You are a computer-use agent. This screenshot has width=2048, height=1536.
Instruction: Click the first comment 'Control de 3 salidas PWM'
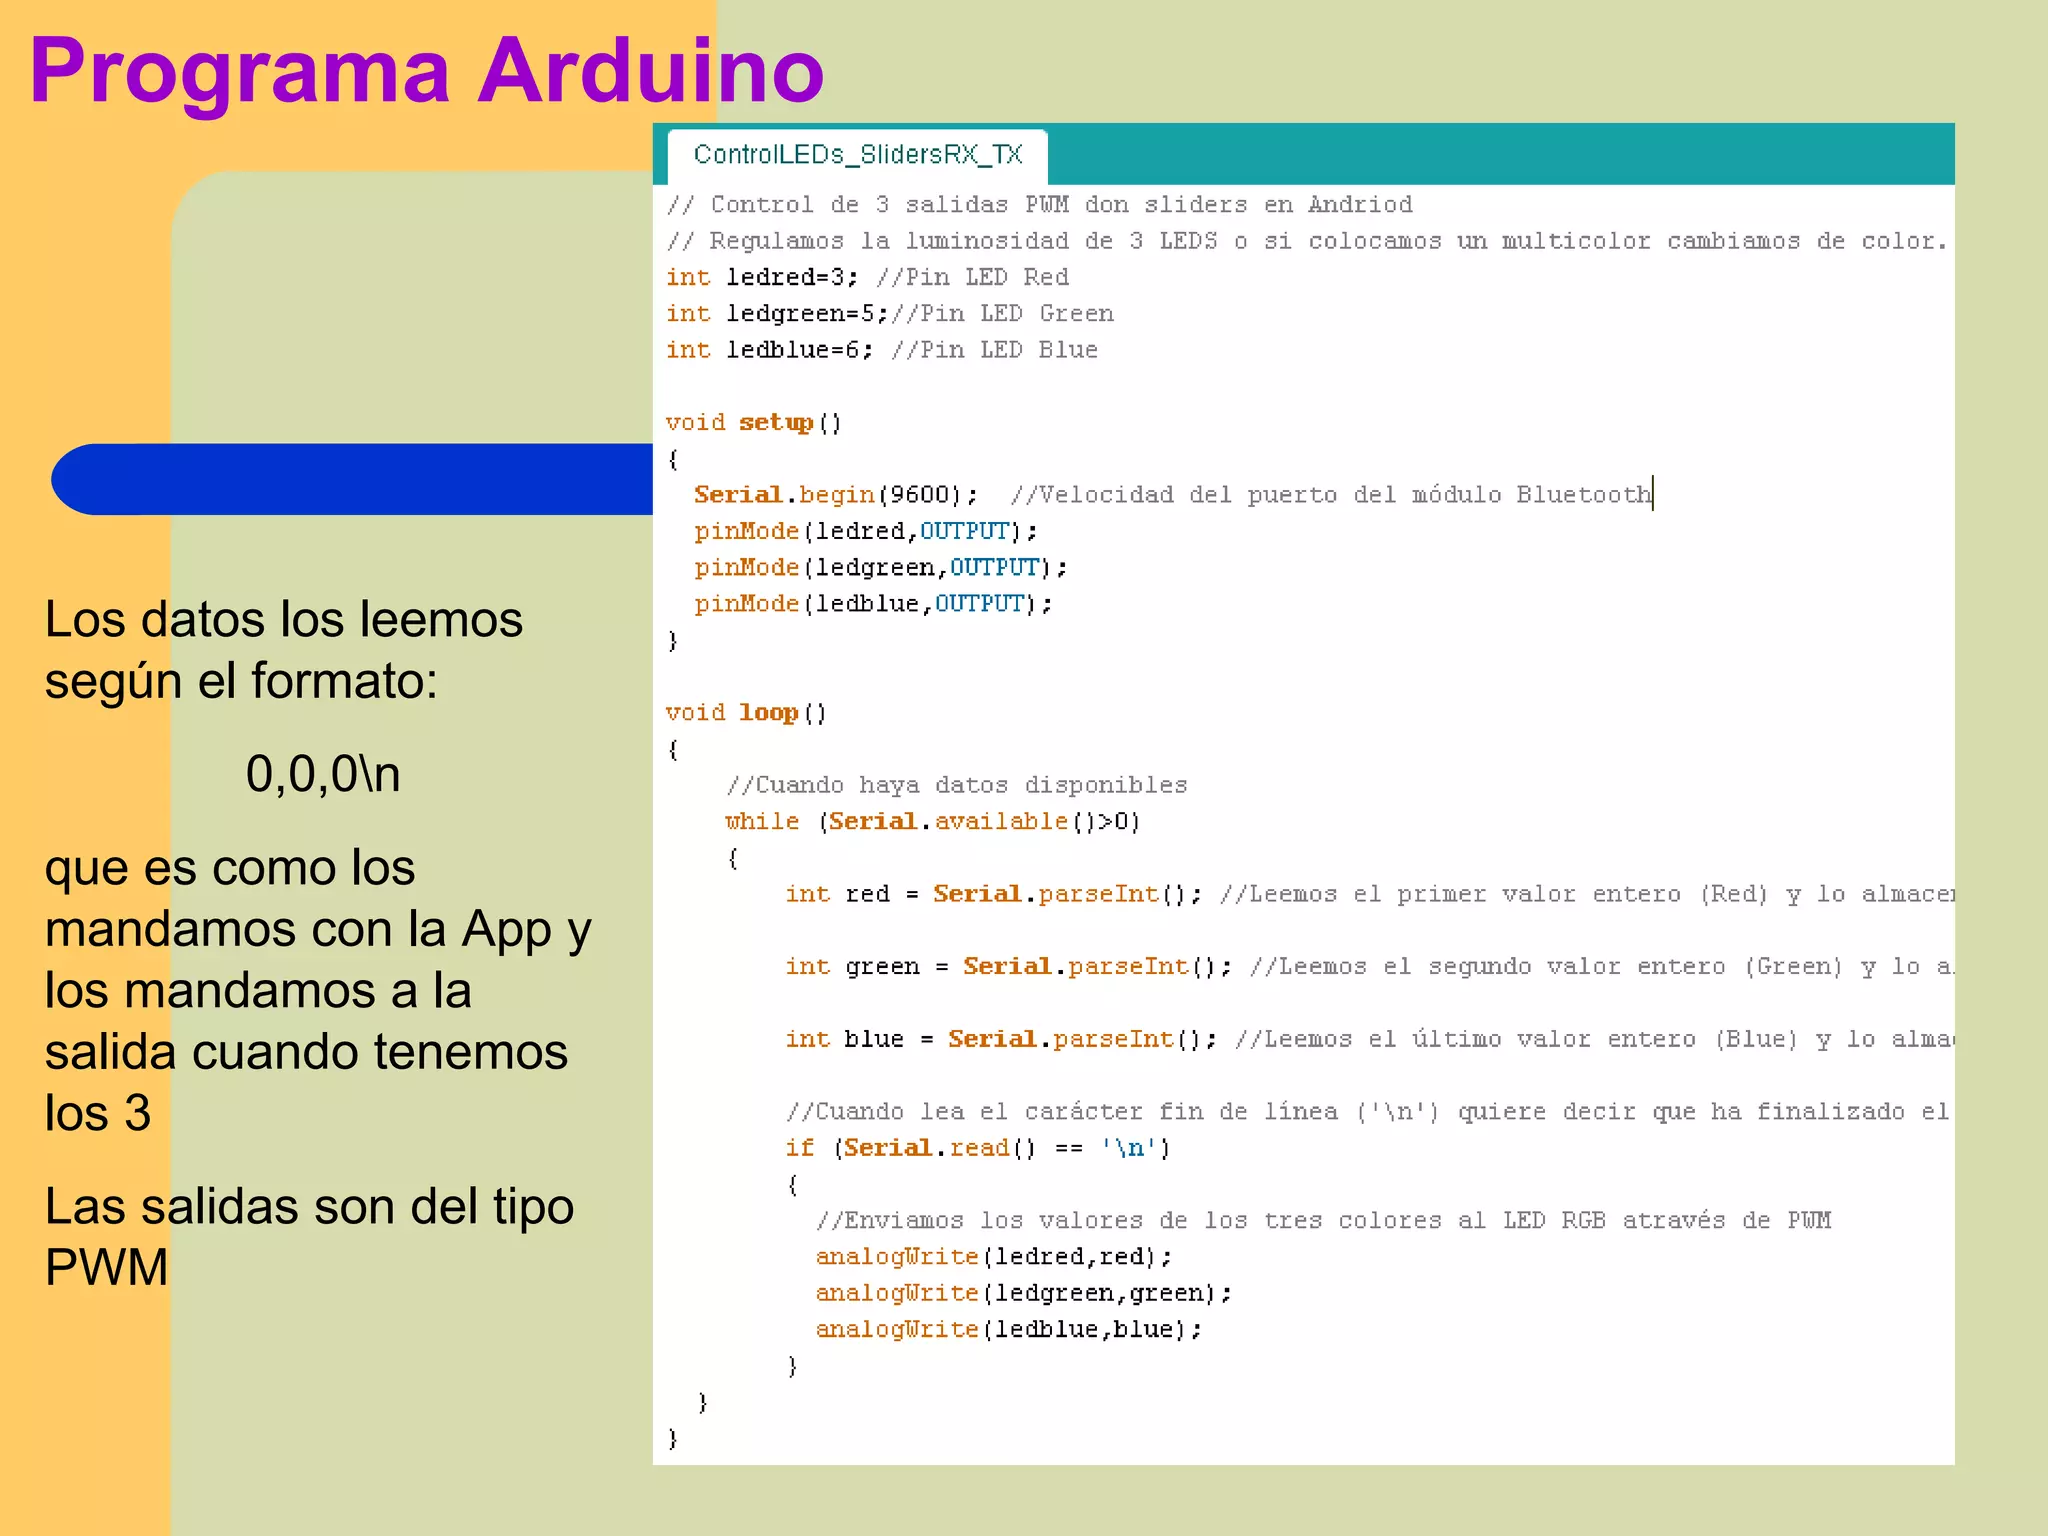pos(1039,205)
